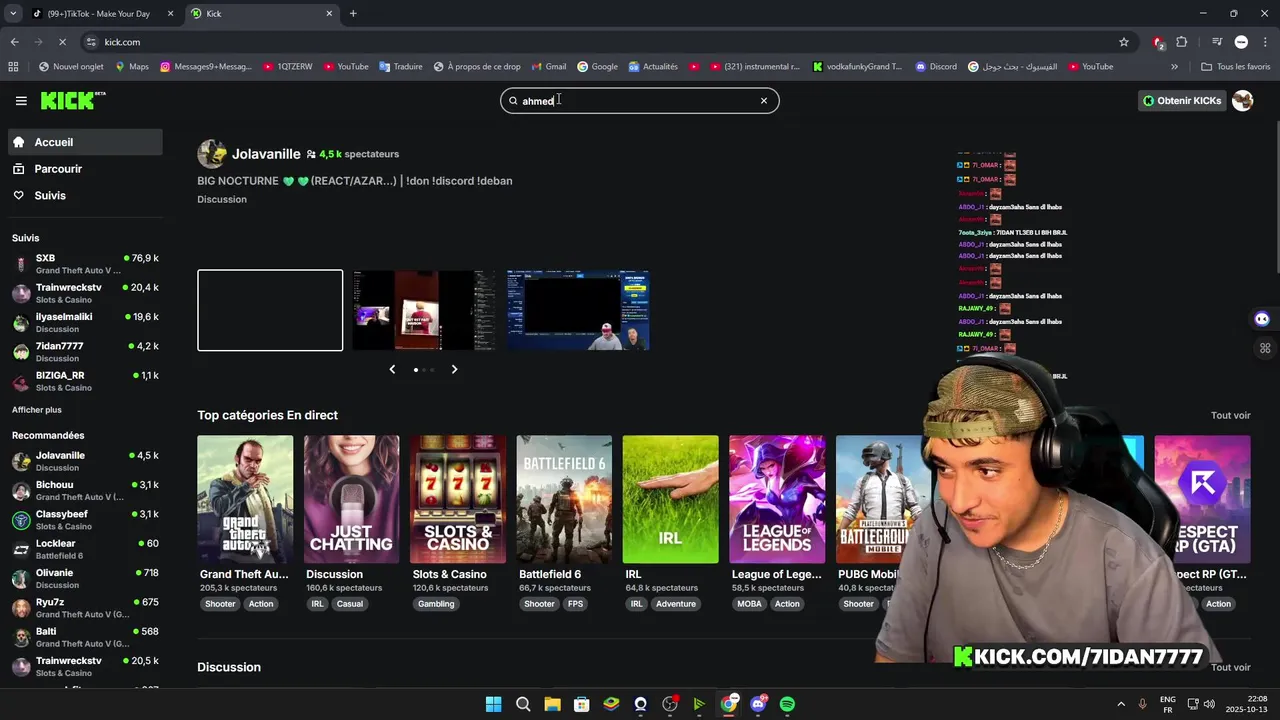The height and width of the screenshot is (720, 1280).
Task: Show hidden system tray icons
Action: [1120, 704]
